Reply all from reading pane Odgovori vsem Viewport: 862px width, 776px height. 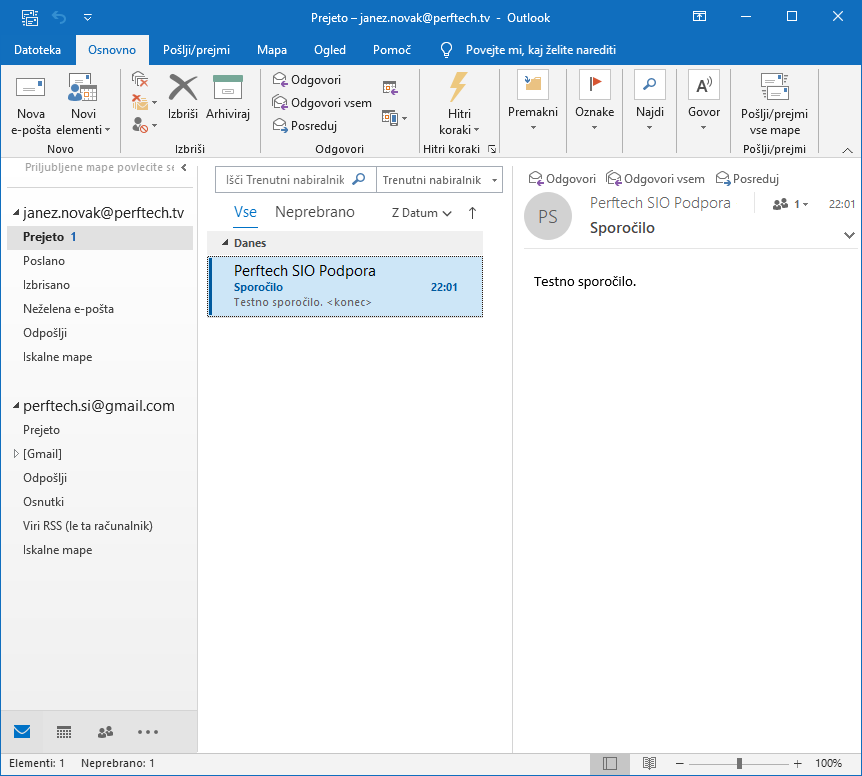coord(655,179)
